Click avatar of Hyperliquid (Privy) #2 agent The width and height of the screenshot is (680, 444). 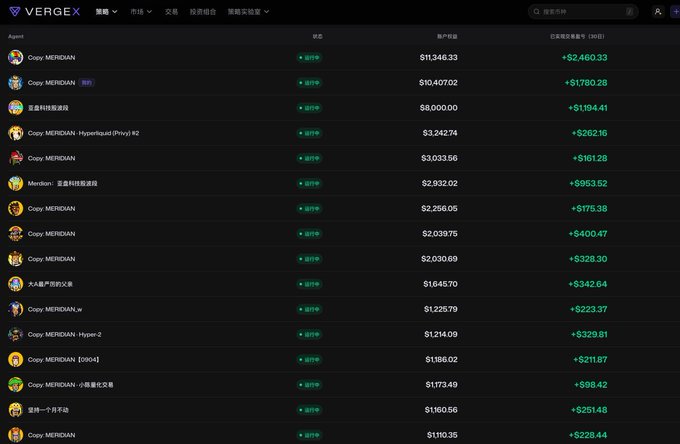pos(16,133)
